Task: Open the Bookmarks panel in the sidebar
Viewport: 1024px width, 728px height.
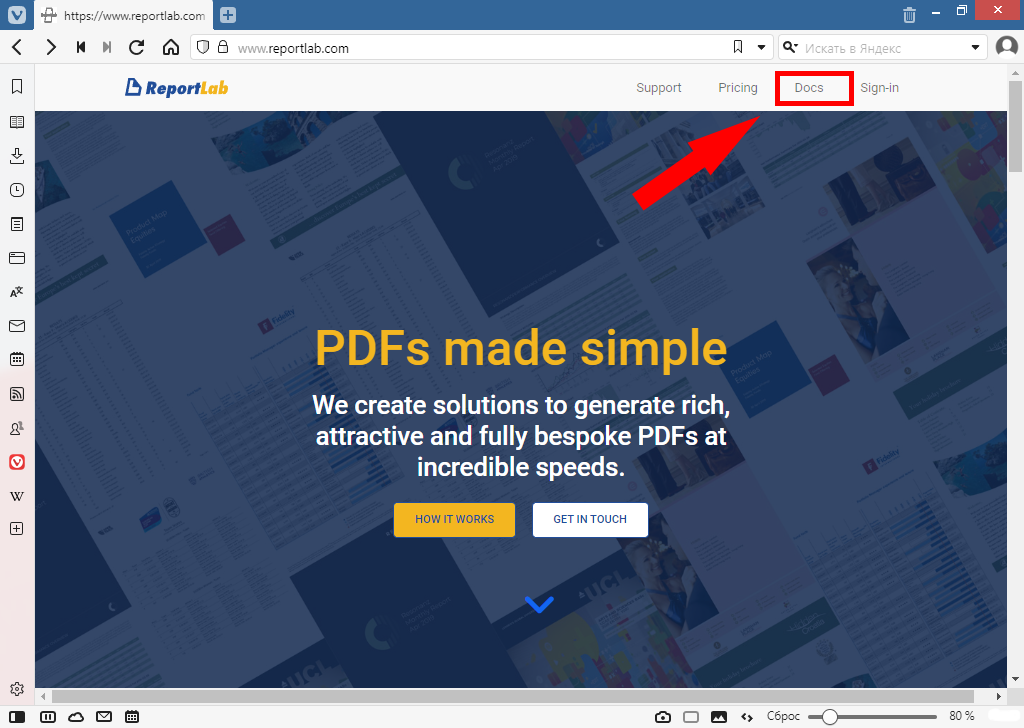Action: pos(17,87)
